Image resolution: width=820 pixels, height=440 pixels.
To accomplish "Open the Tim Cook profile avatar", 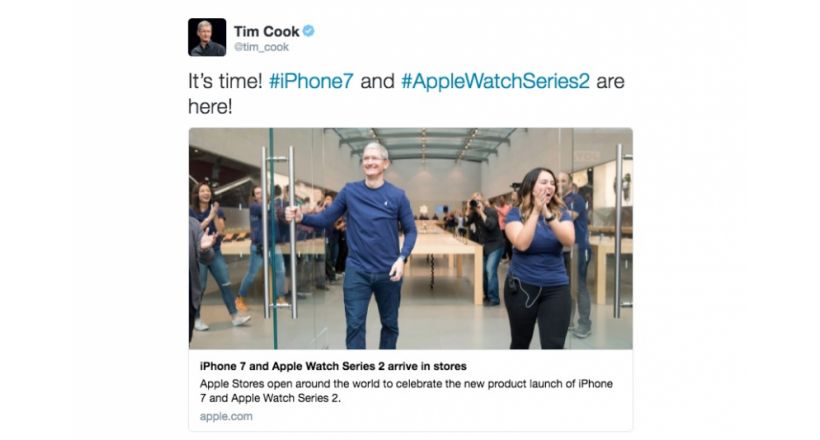I will 207,37.
